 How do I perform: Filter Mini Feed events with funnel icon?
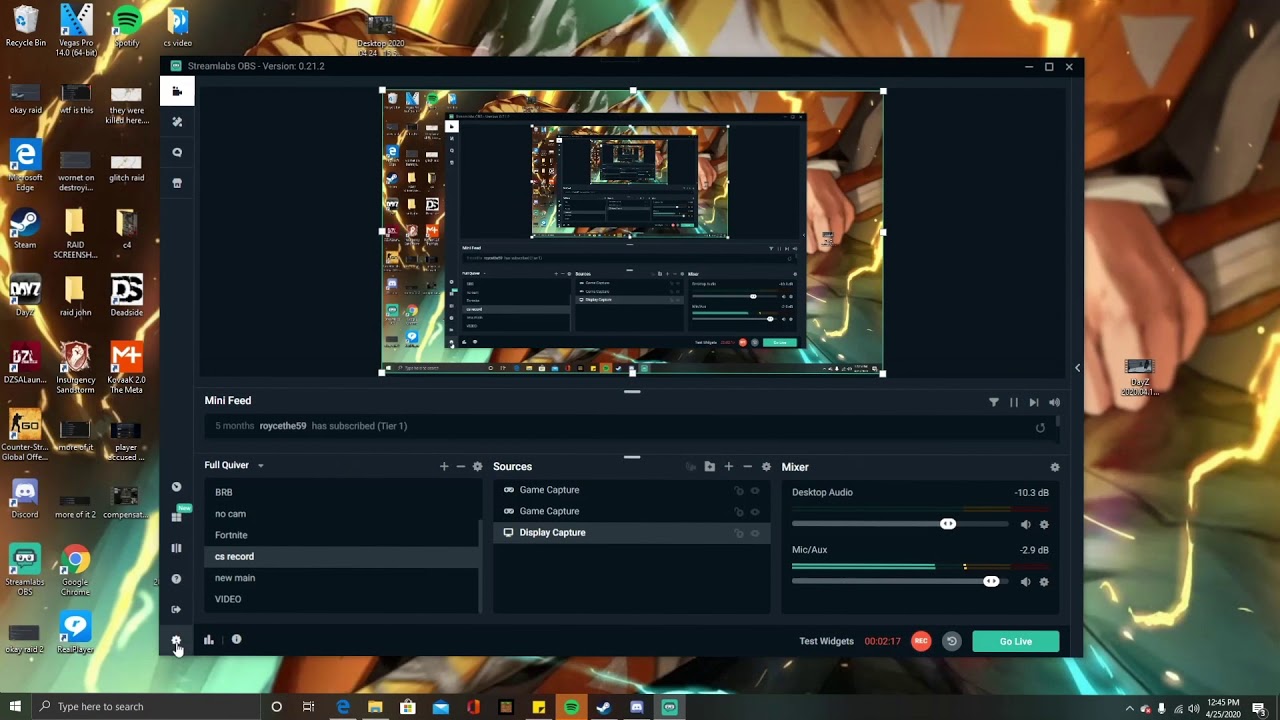(x=994, y=402)
